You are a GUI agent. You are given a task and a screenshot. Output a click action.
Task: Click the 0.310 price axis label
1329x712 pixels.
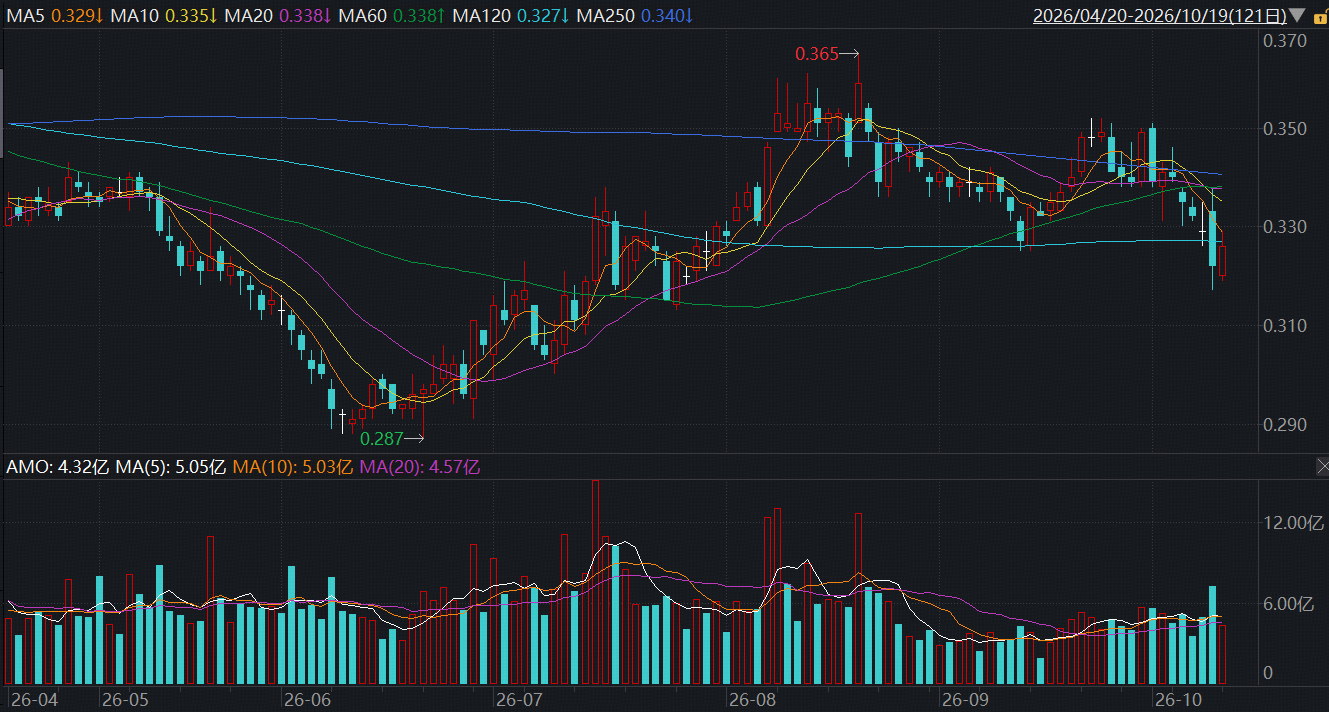tap(1285, 326)
